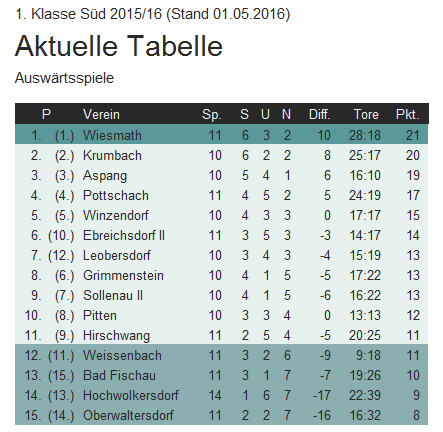This screenshot has width=443, height=432.
Task: Click the Aktuelle Tabelle heading
Action: click(119, 46)
